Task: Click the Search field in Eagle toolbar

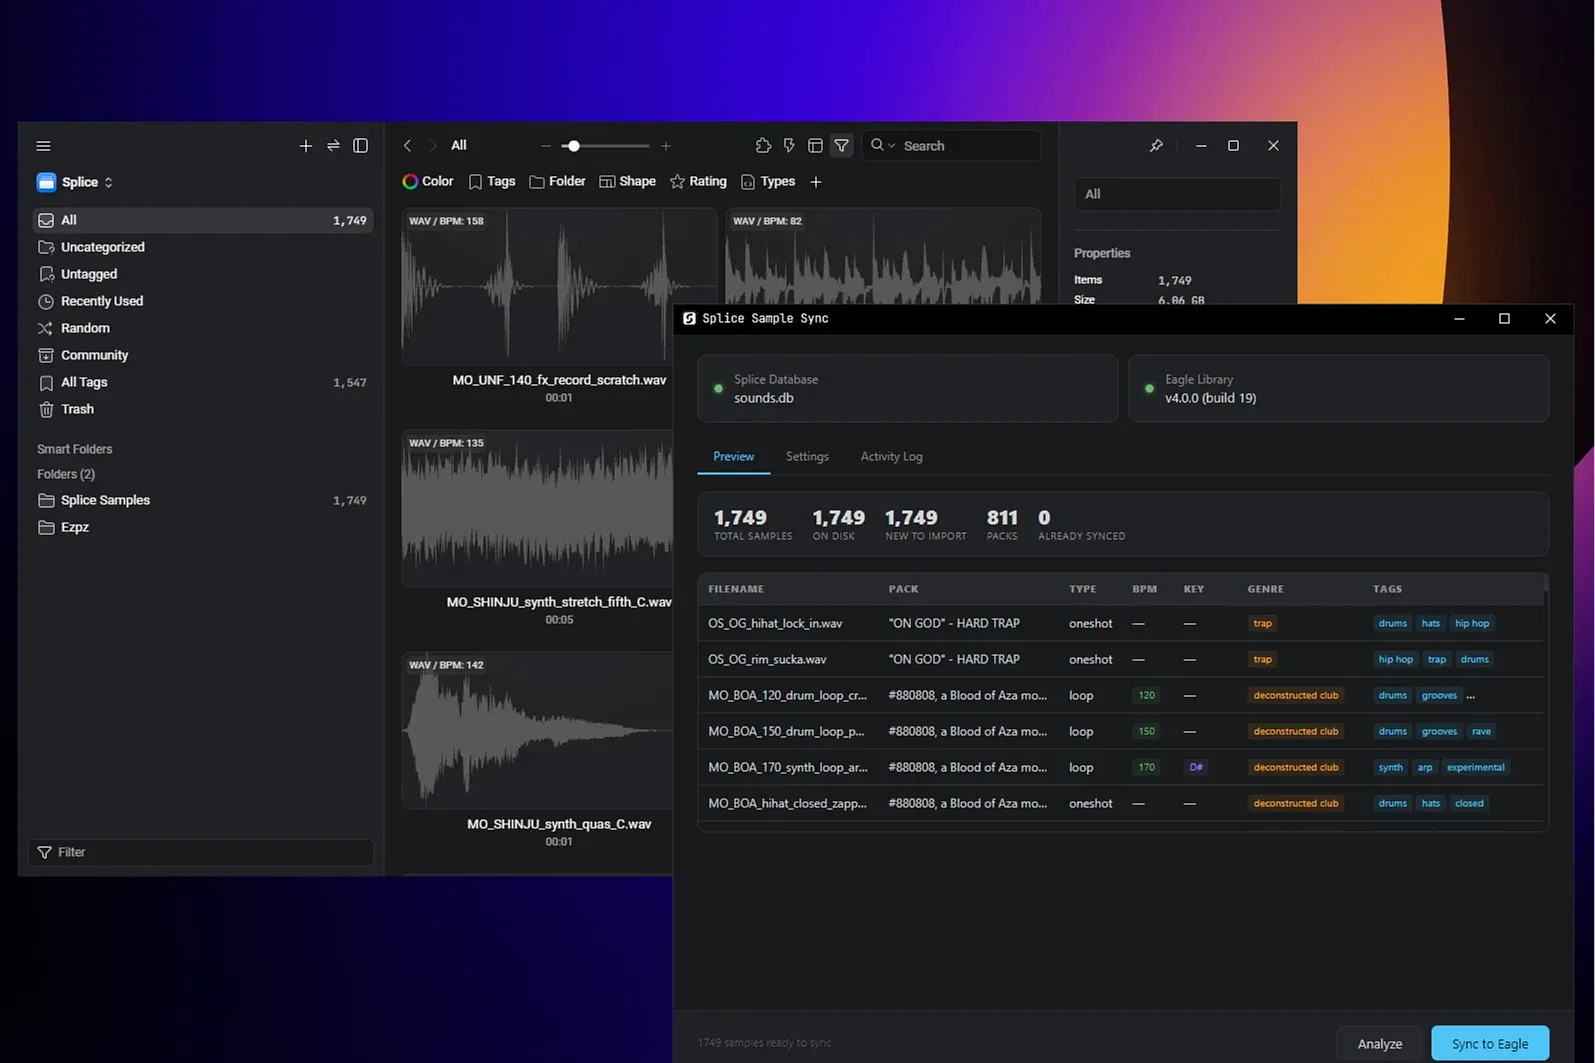Action: tap(951, 146)
